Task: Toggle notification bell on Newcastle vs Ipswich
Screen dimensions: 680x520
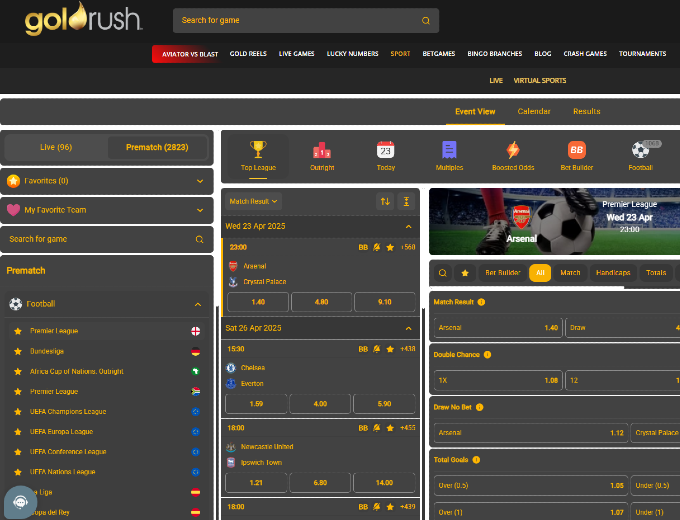Action: (x=376, y=428)
